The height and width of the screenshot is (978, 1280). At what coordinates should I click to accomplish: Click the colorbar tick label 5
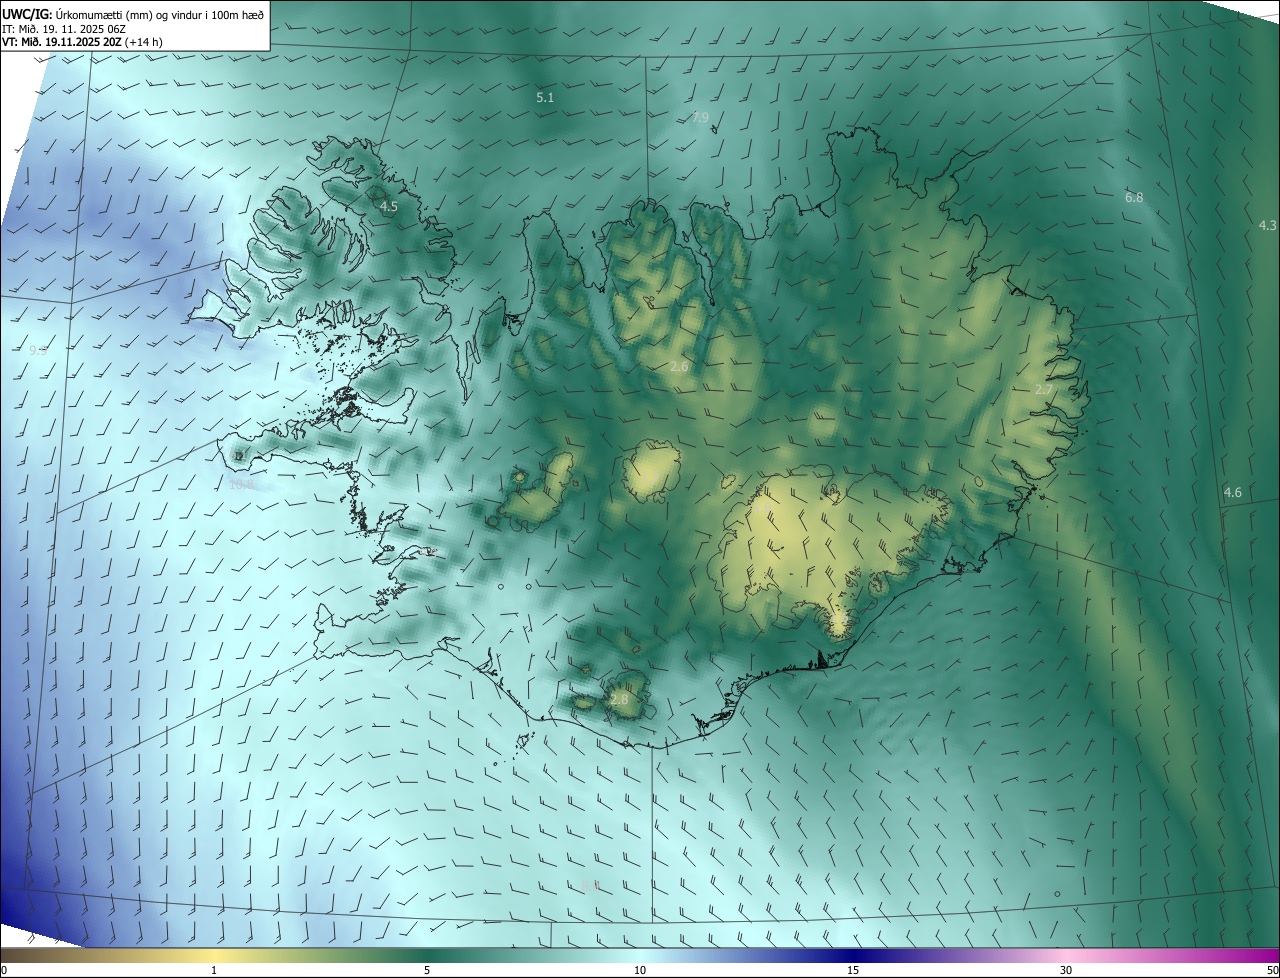tap(427, 971)
